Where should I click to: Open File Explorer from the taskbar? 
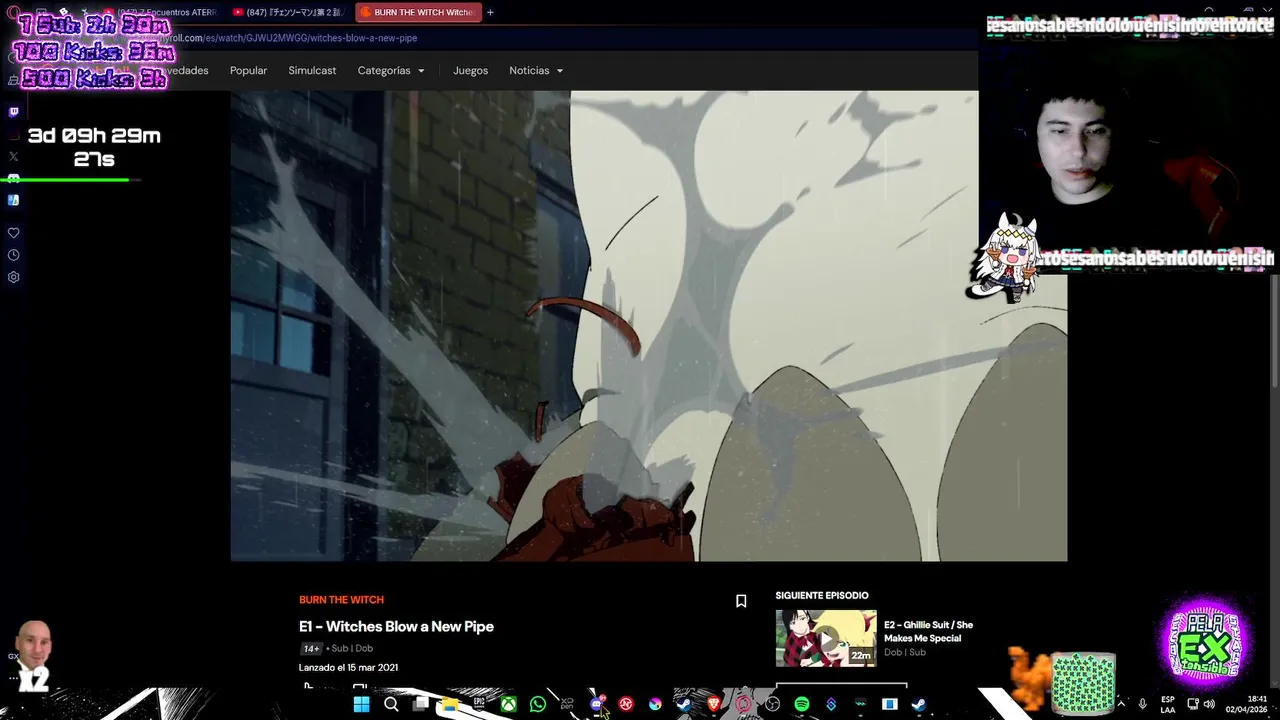tap(450, 704)
